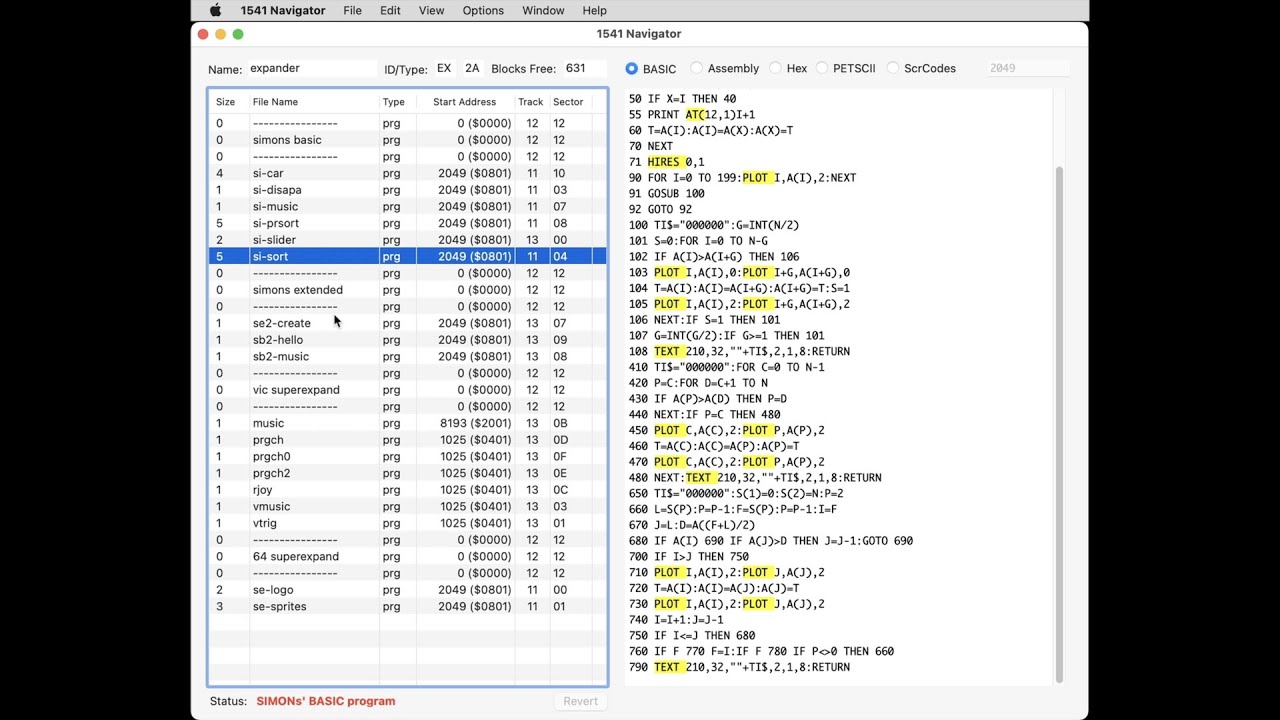Click BASIC line 650 TI$ statement
This screenshot has width=1280, height=720.
tap(736, 494)
